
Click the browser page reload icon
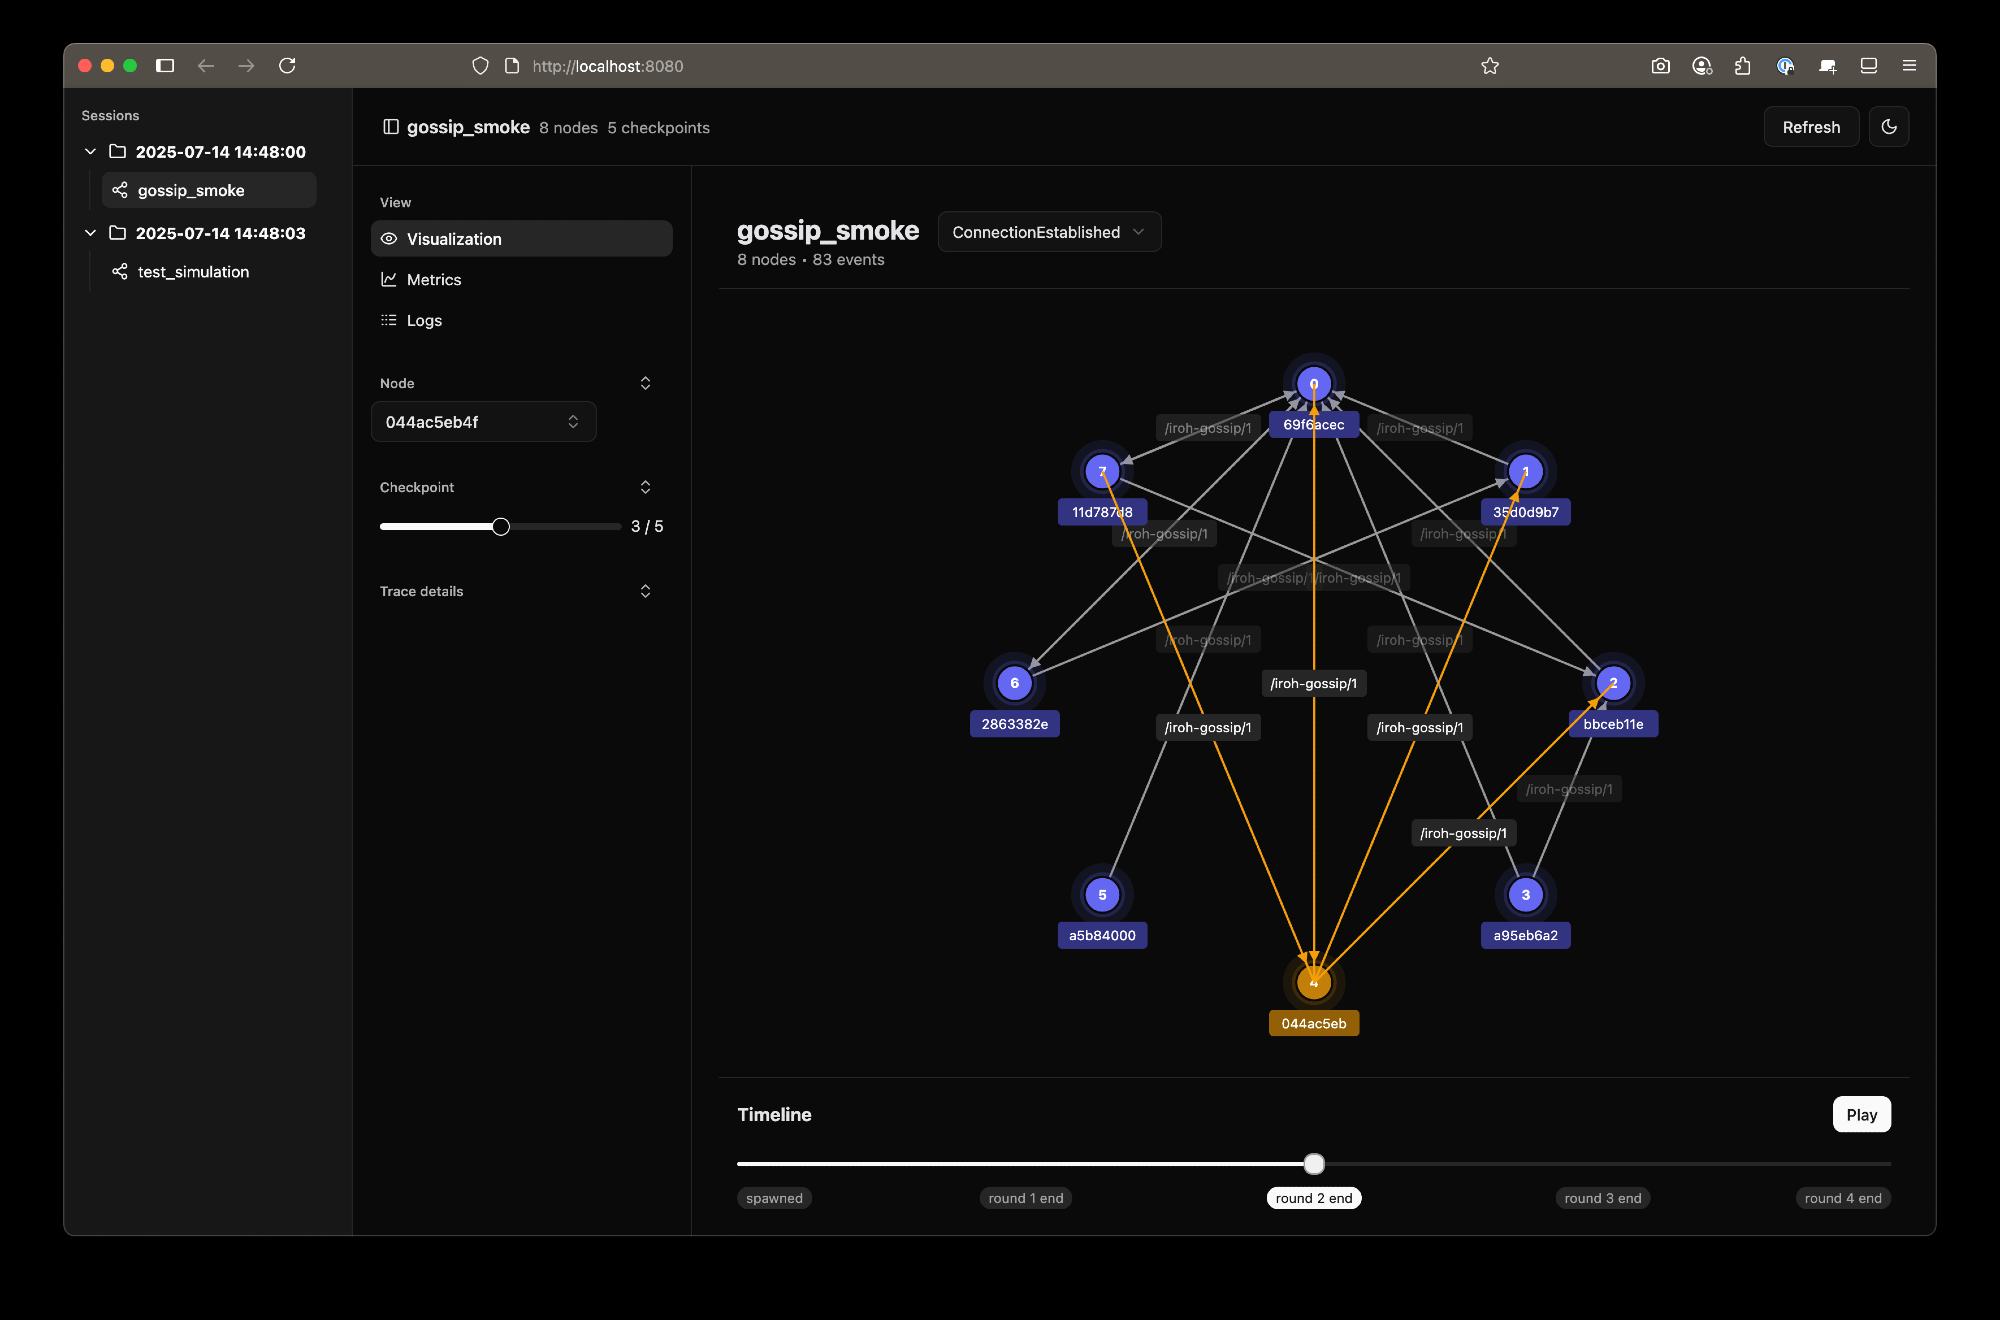point(287,66)
